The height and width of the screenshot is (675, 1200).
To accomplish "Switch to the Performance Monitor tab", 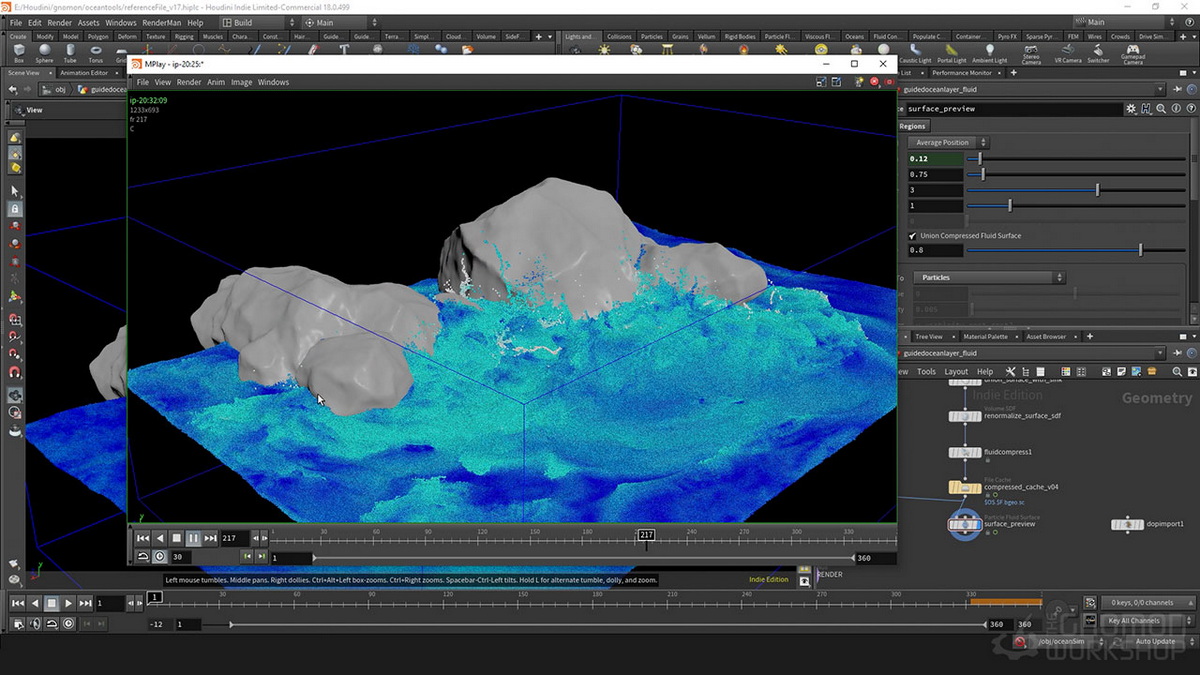I will (x=962, y=73).
